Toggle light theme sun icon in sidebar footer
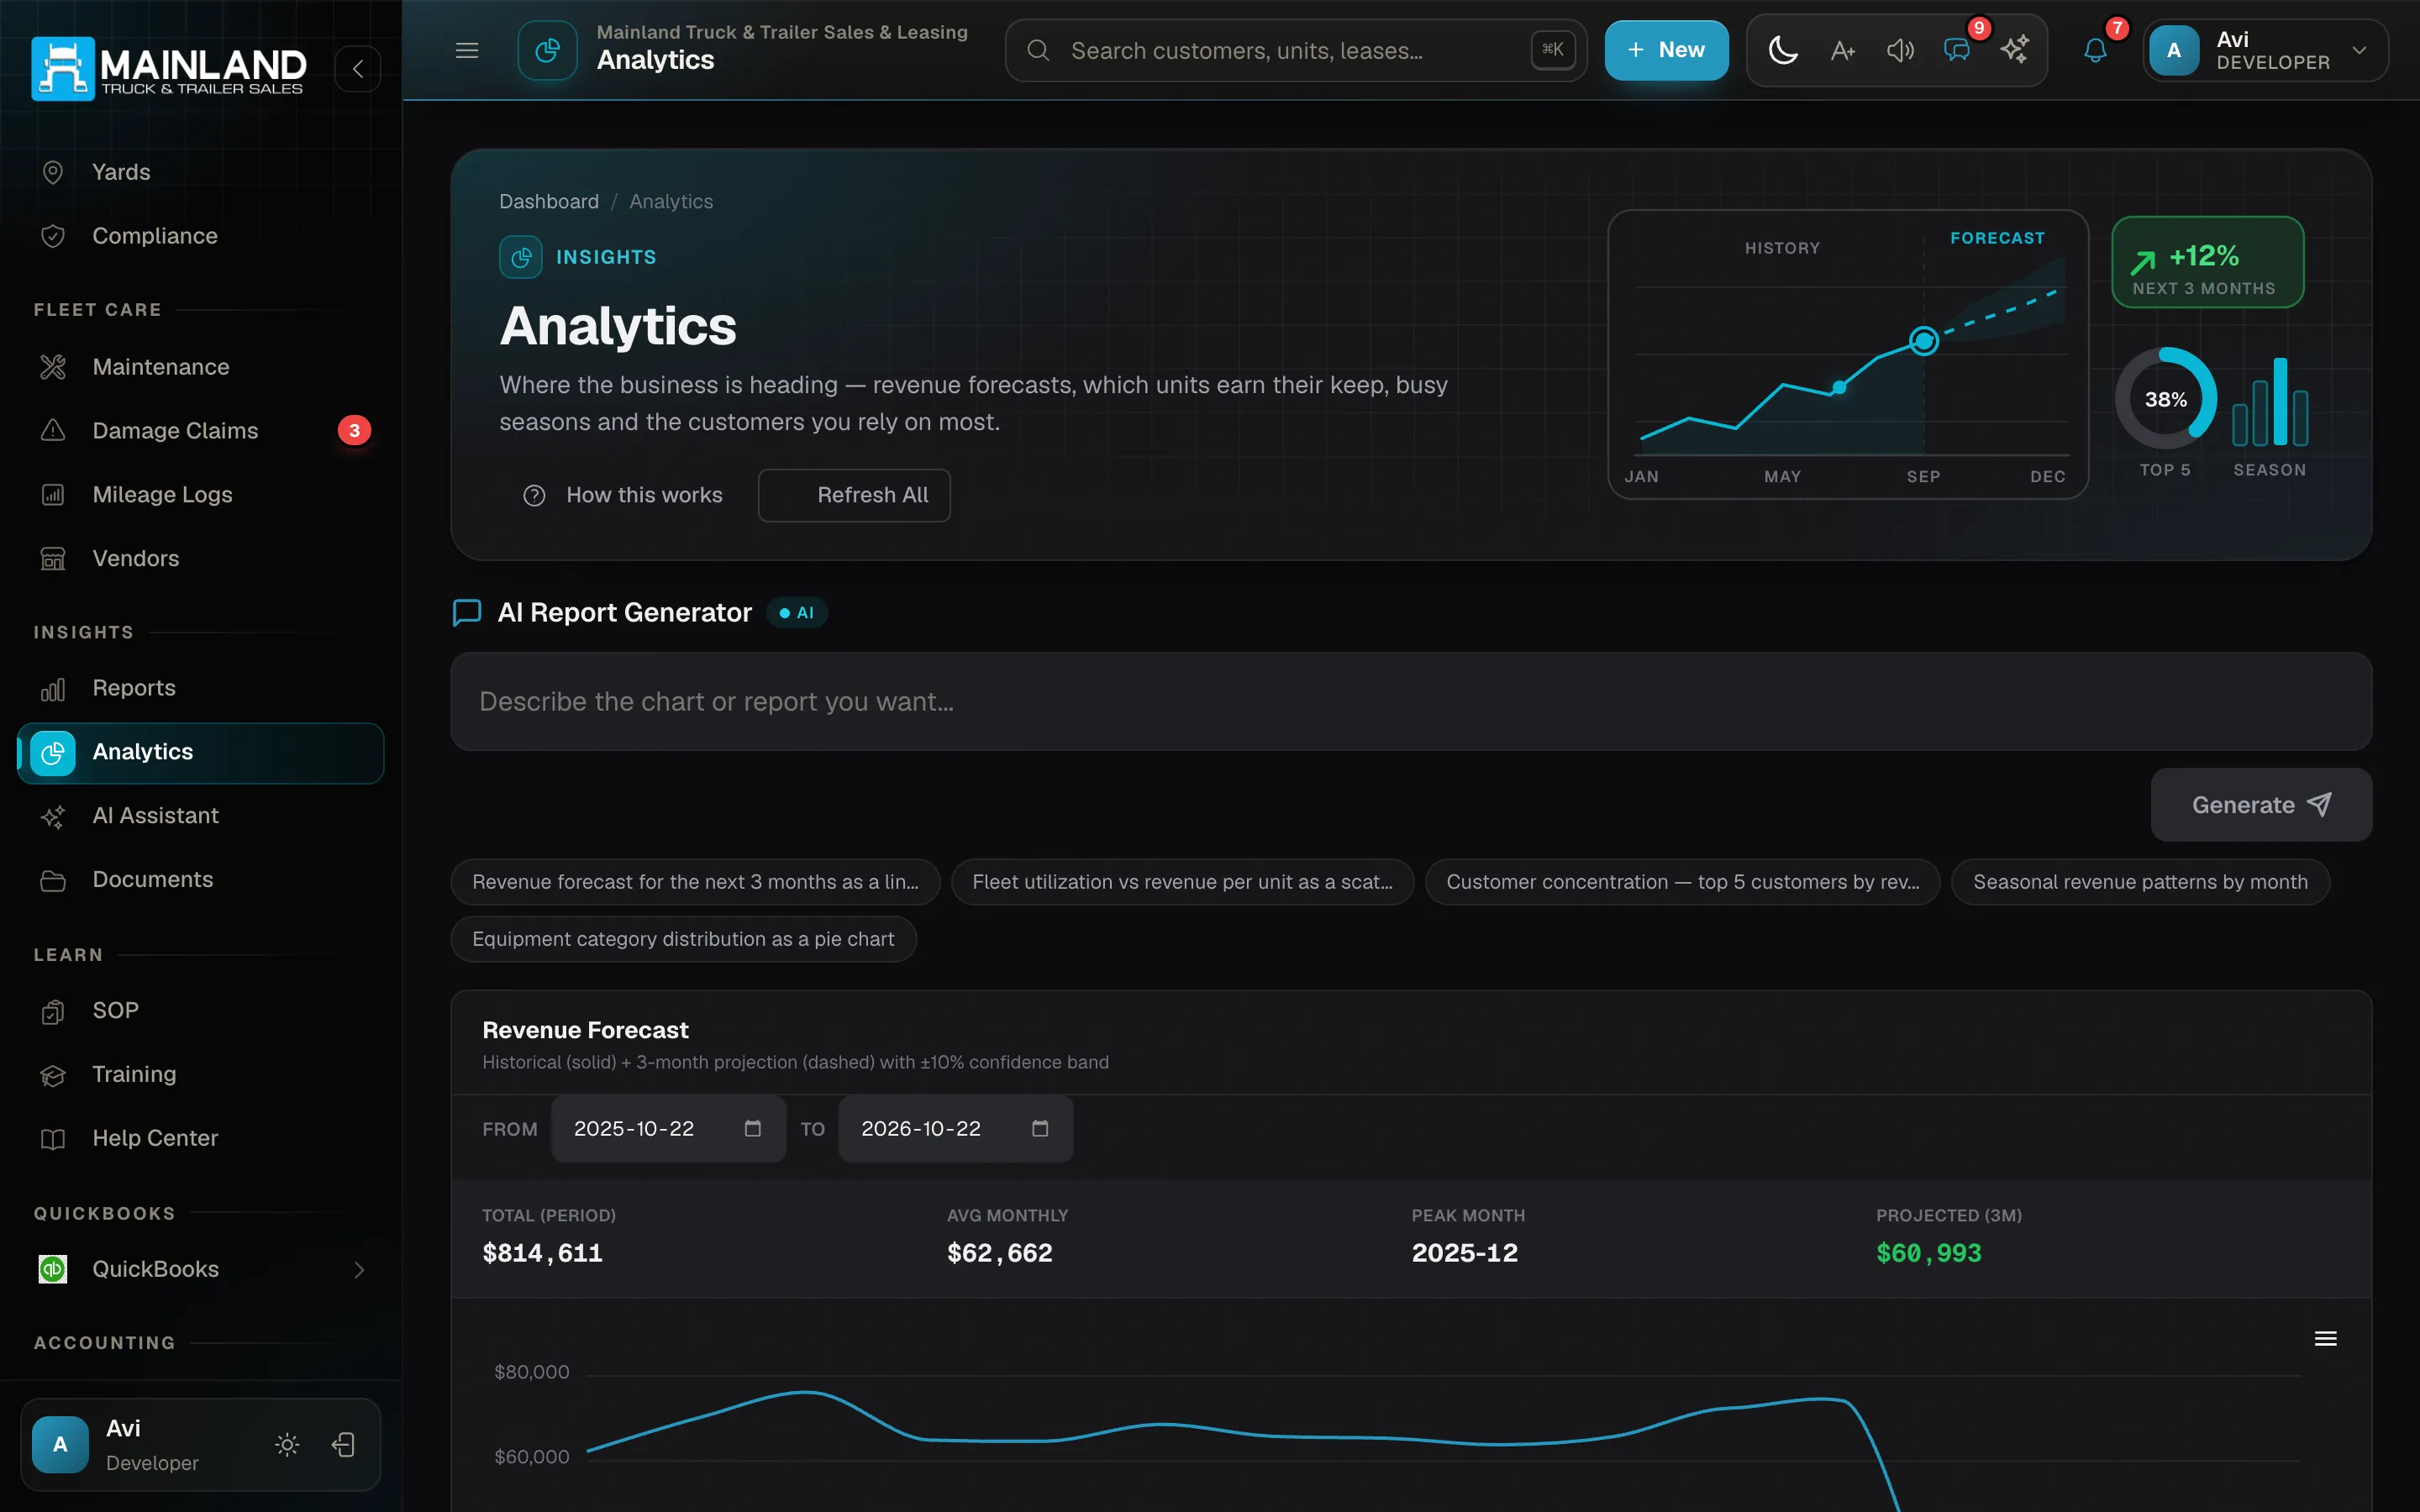 (x=287, y=1445)
